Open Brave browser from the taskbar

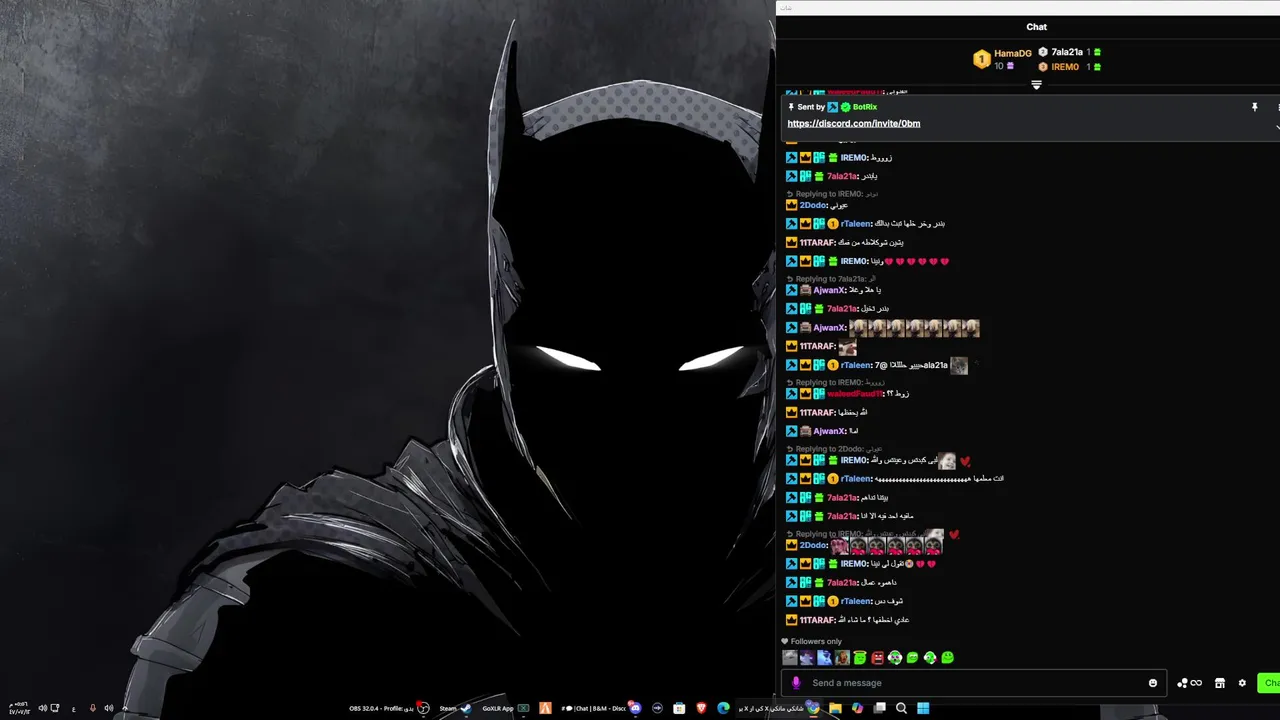pyautogui.click(x=701, y=708)
